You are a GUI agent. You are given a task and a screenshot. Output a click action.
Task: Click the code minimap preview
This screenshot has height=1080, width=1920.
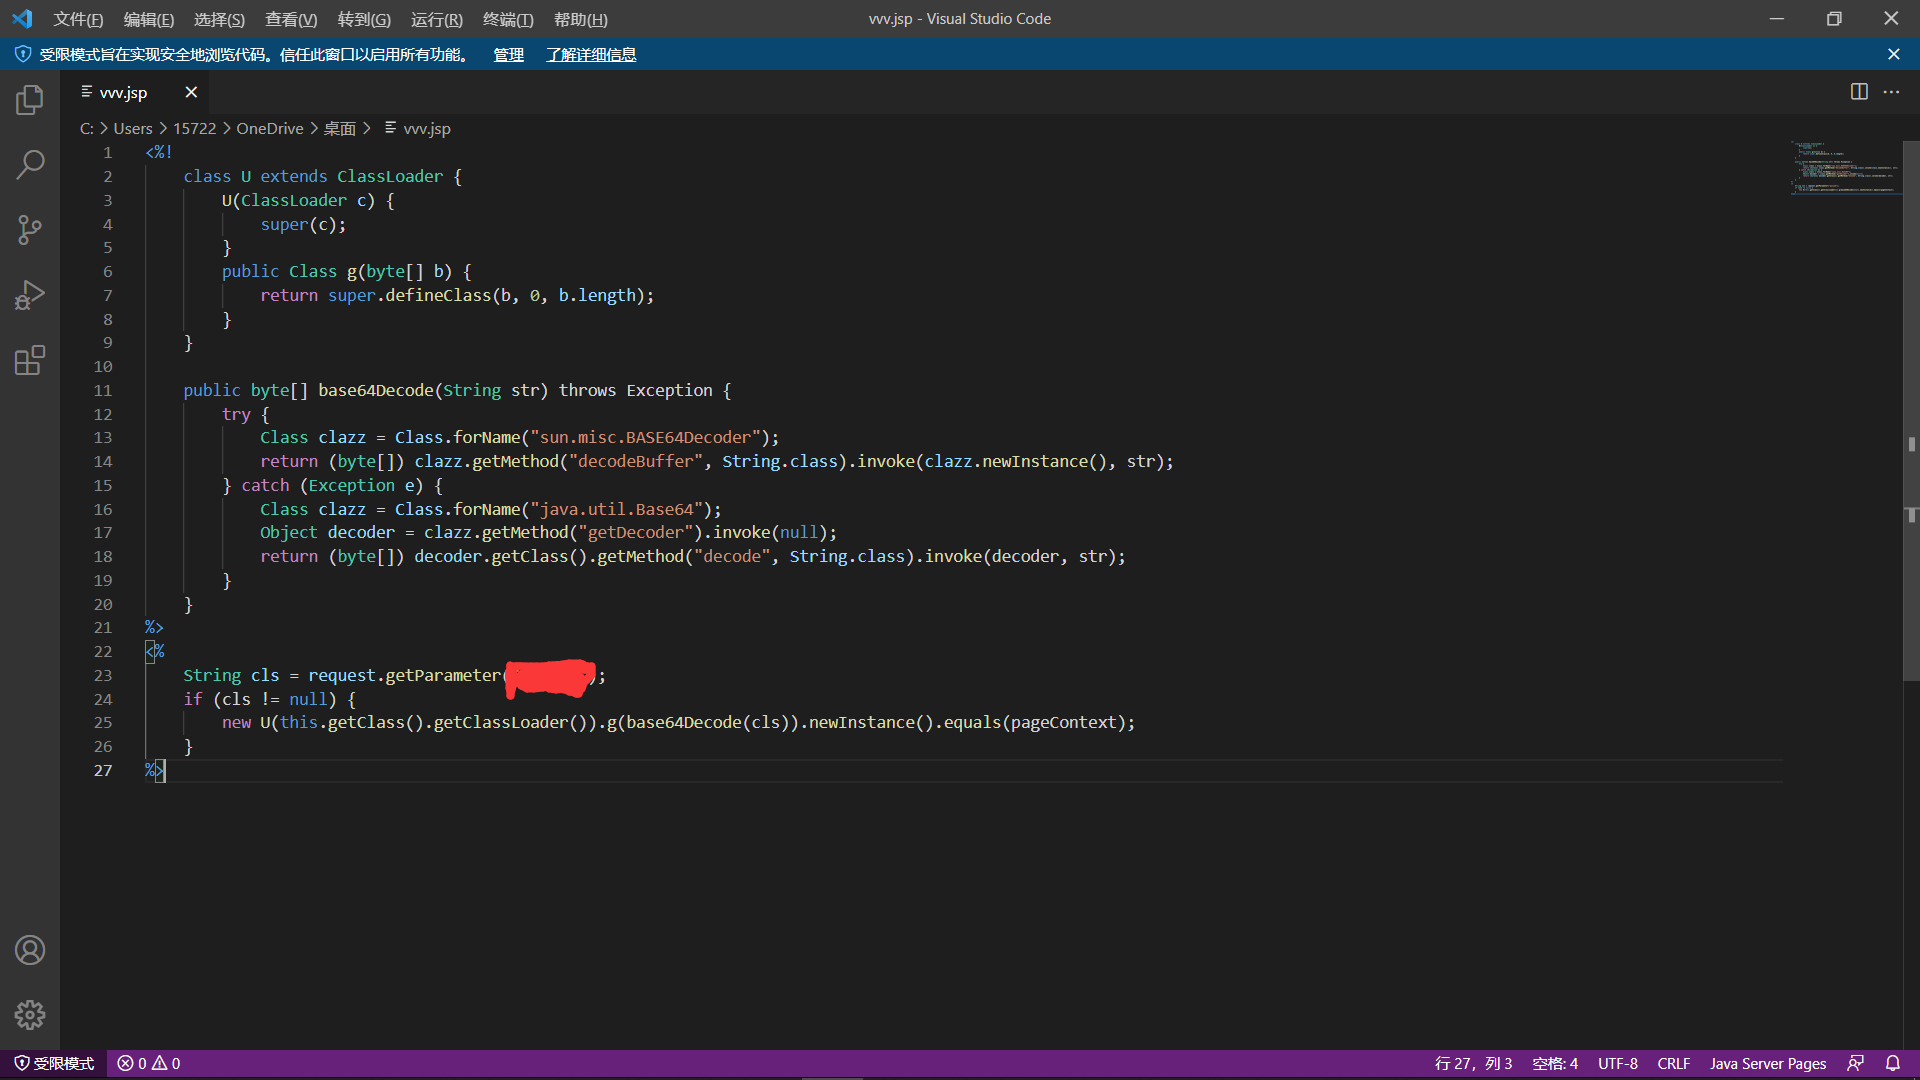click(x=1845, y=168)
